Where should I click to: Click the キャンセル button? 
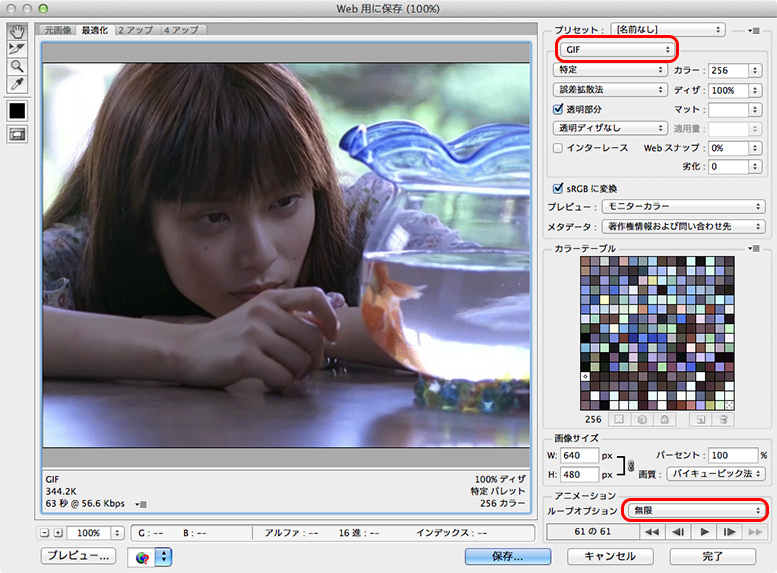coord(610,556)
